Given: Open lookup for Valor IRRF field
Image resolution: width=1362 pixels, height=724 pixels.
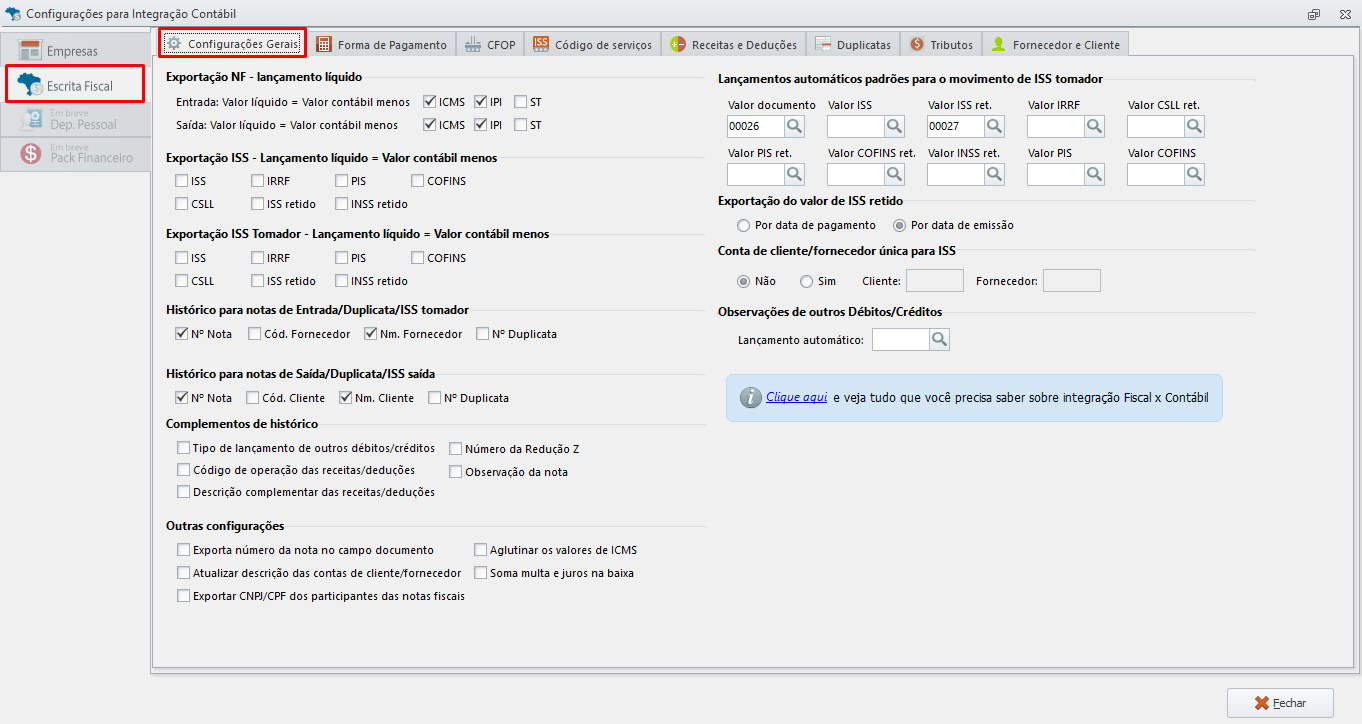Looking at the screenshot, I should pos(1094,126).
